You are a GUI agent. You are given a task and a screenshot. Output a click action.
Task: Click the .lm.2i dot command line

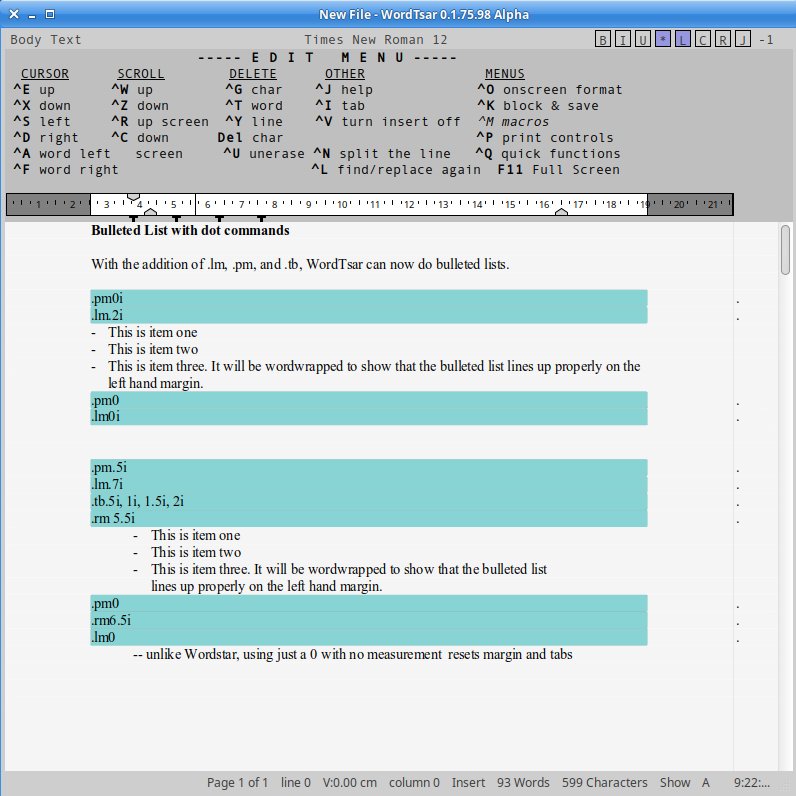[369, 315]
